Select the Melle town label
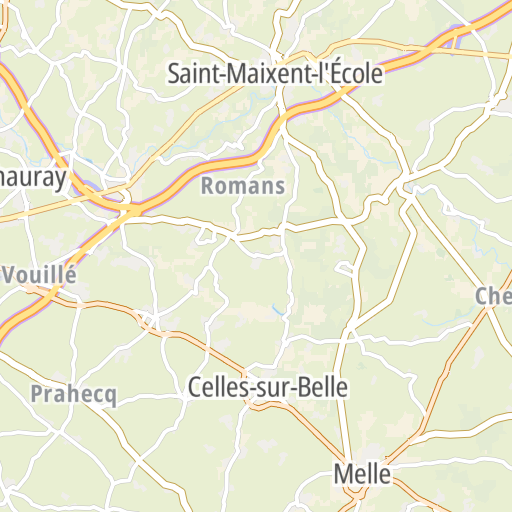The height and width of the screenshot is (512, 512). tap(362, 474)
